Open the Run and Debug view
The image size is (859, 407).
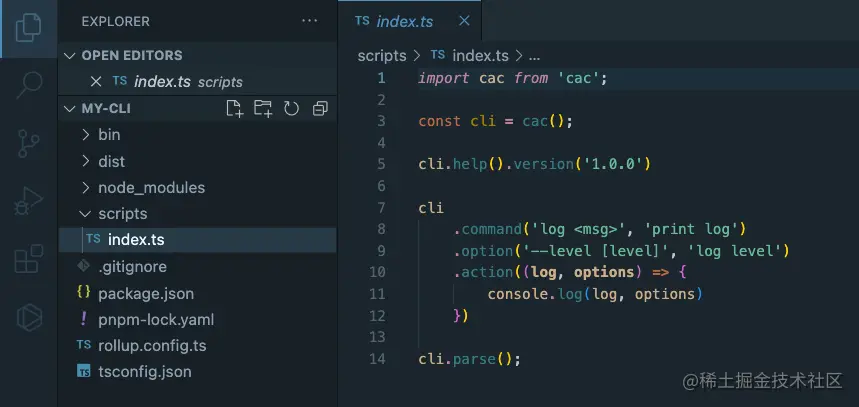coord(28,202)
